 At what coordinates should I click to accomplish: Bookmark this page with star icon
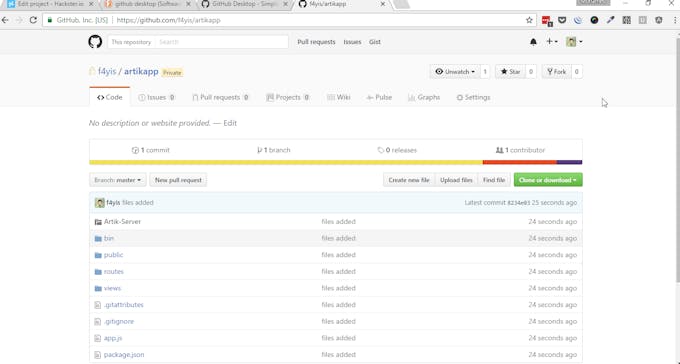click(x=529, y=20)
